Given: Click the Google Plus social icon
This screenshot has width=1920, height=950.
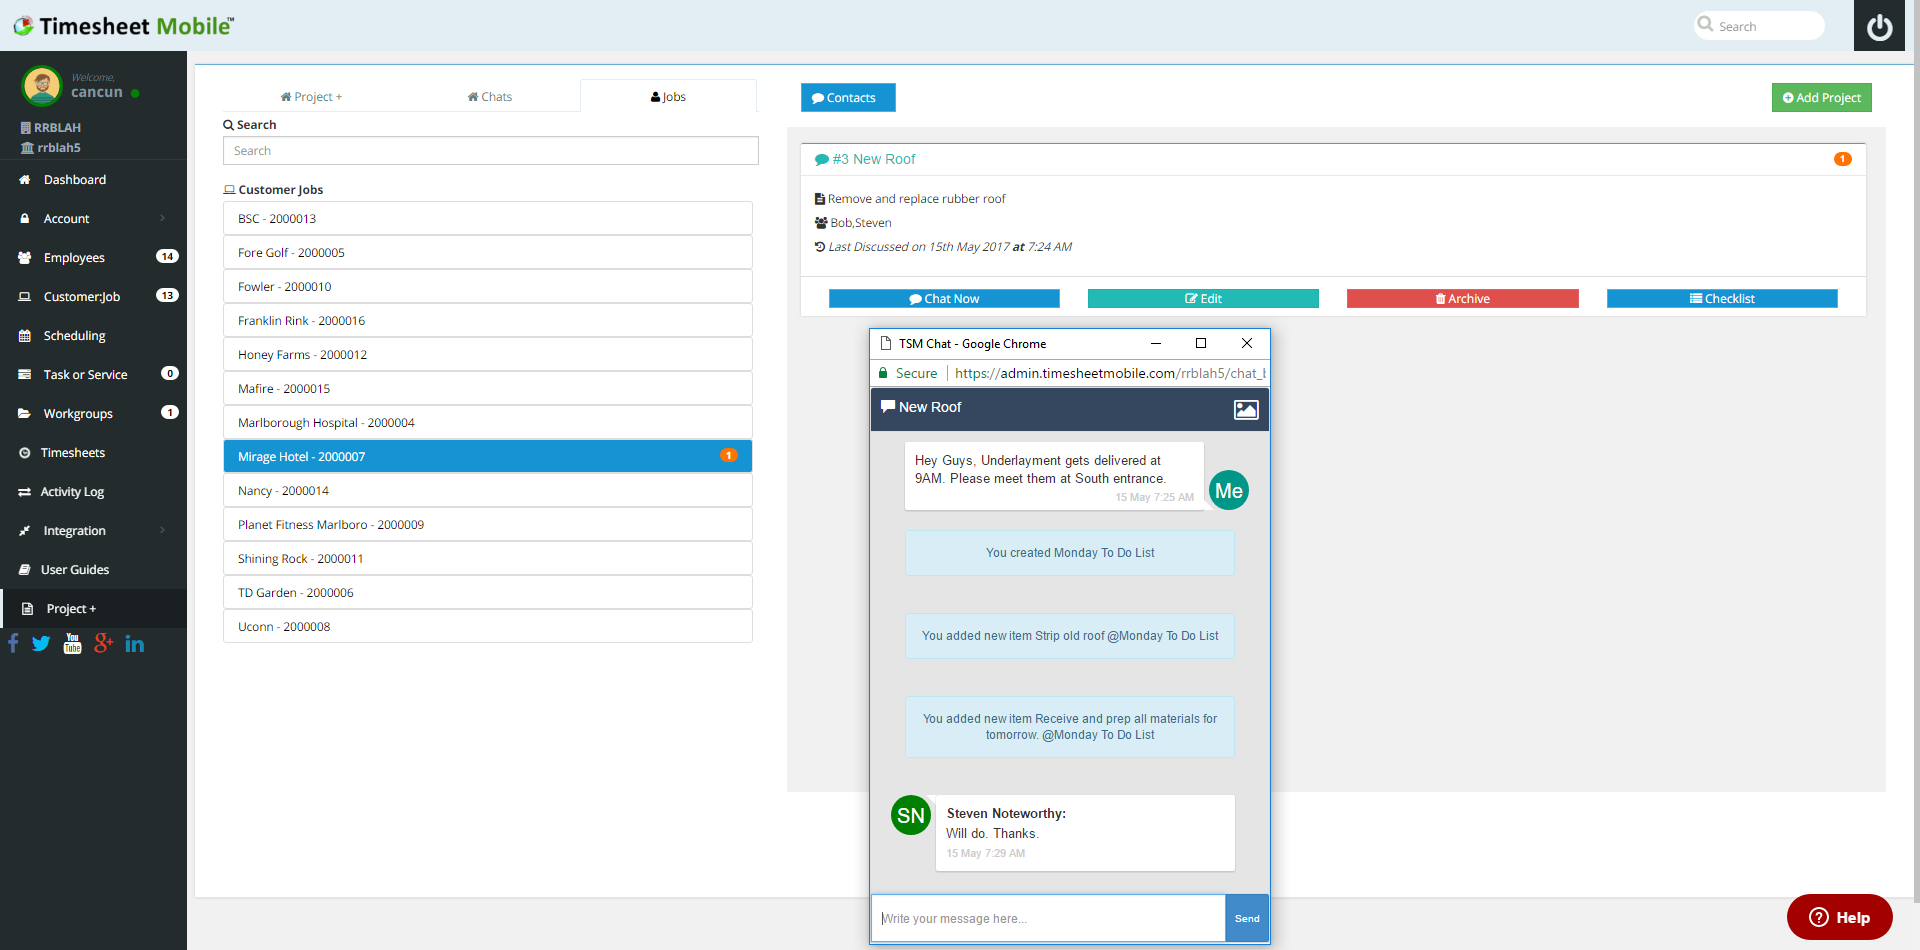Looking at the screenshot, I should click(x=103, y=643).
